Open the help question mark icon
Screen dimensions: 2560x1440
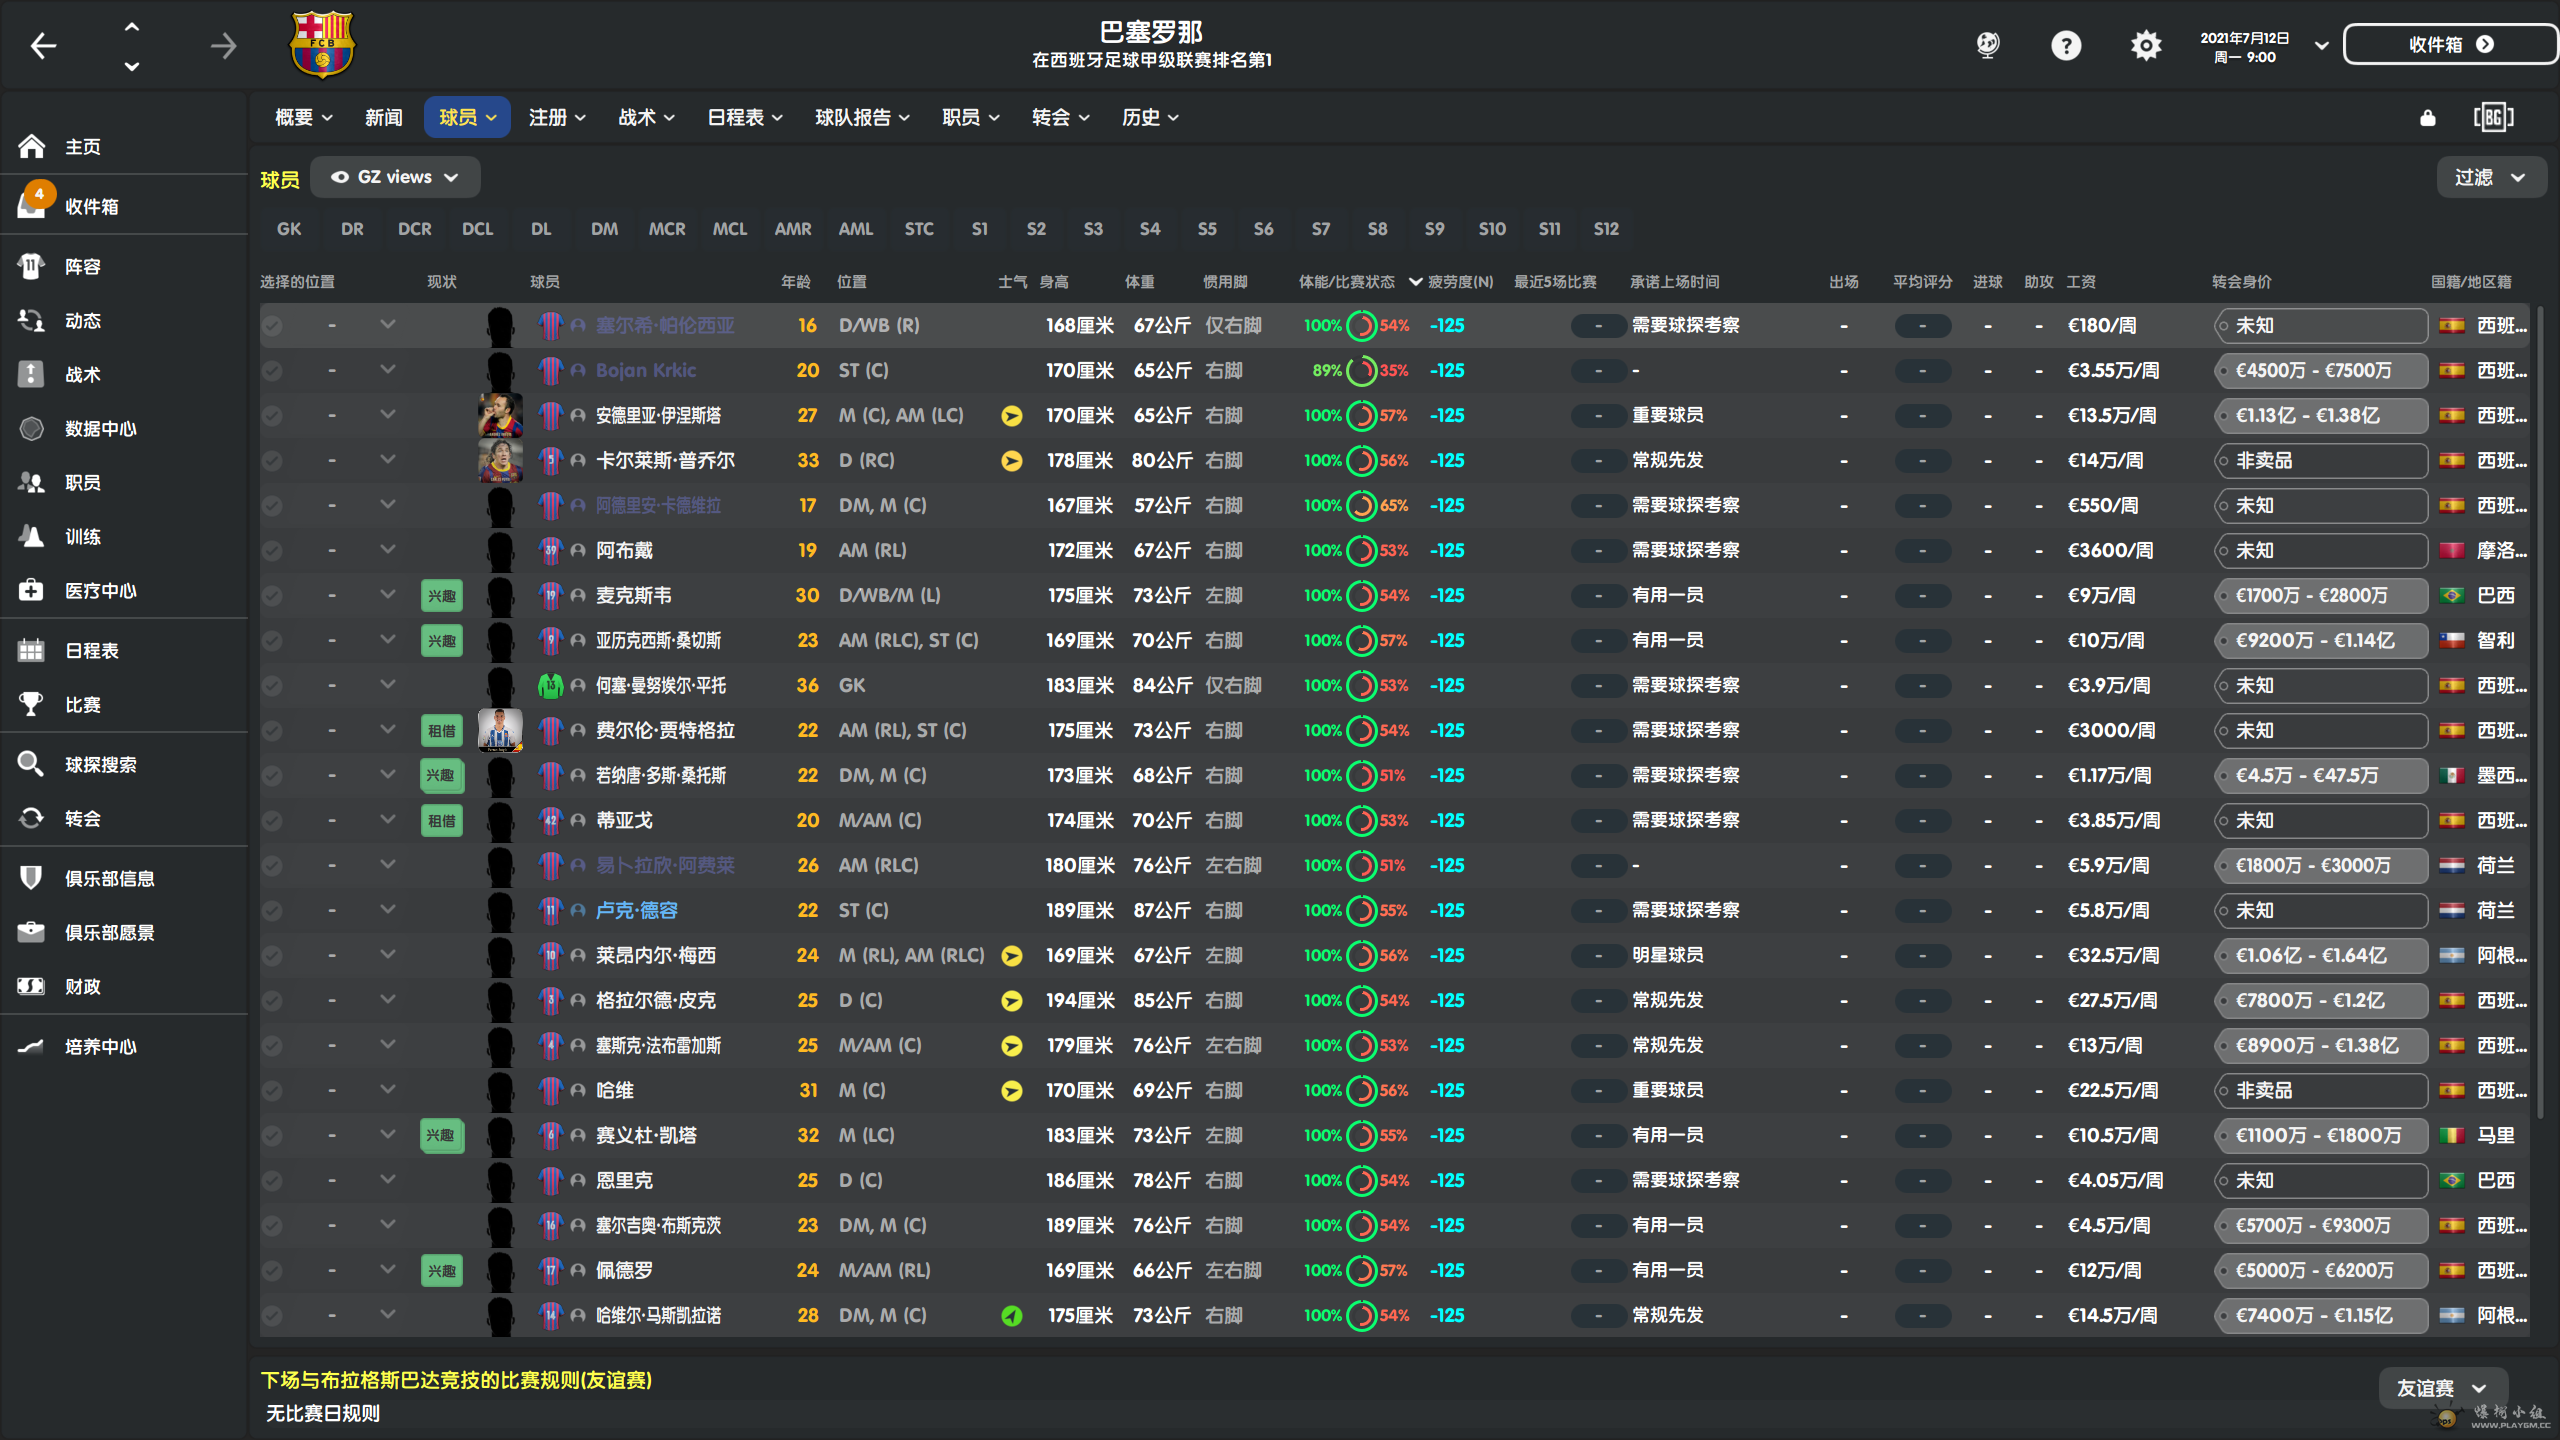2066,45
